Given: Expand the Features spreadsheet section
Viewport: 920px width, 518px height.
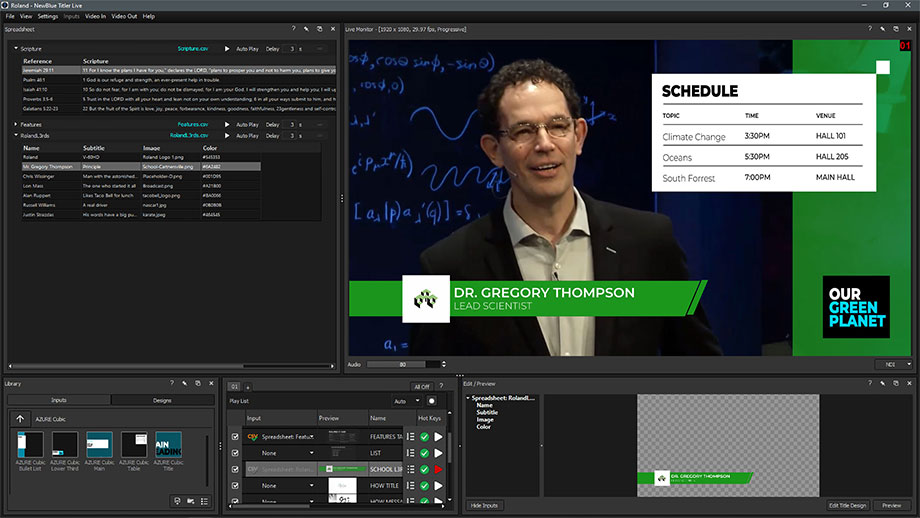Looking at the screenshot, I should point(16,124).
